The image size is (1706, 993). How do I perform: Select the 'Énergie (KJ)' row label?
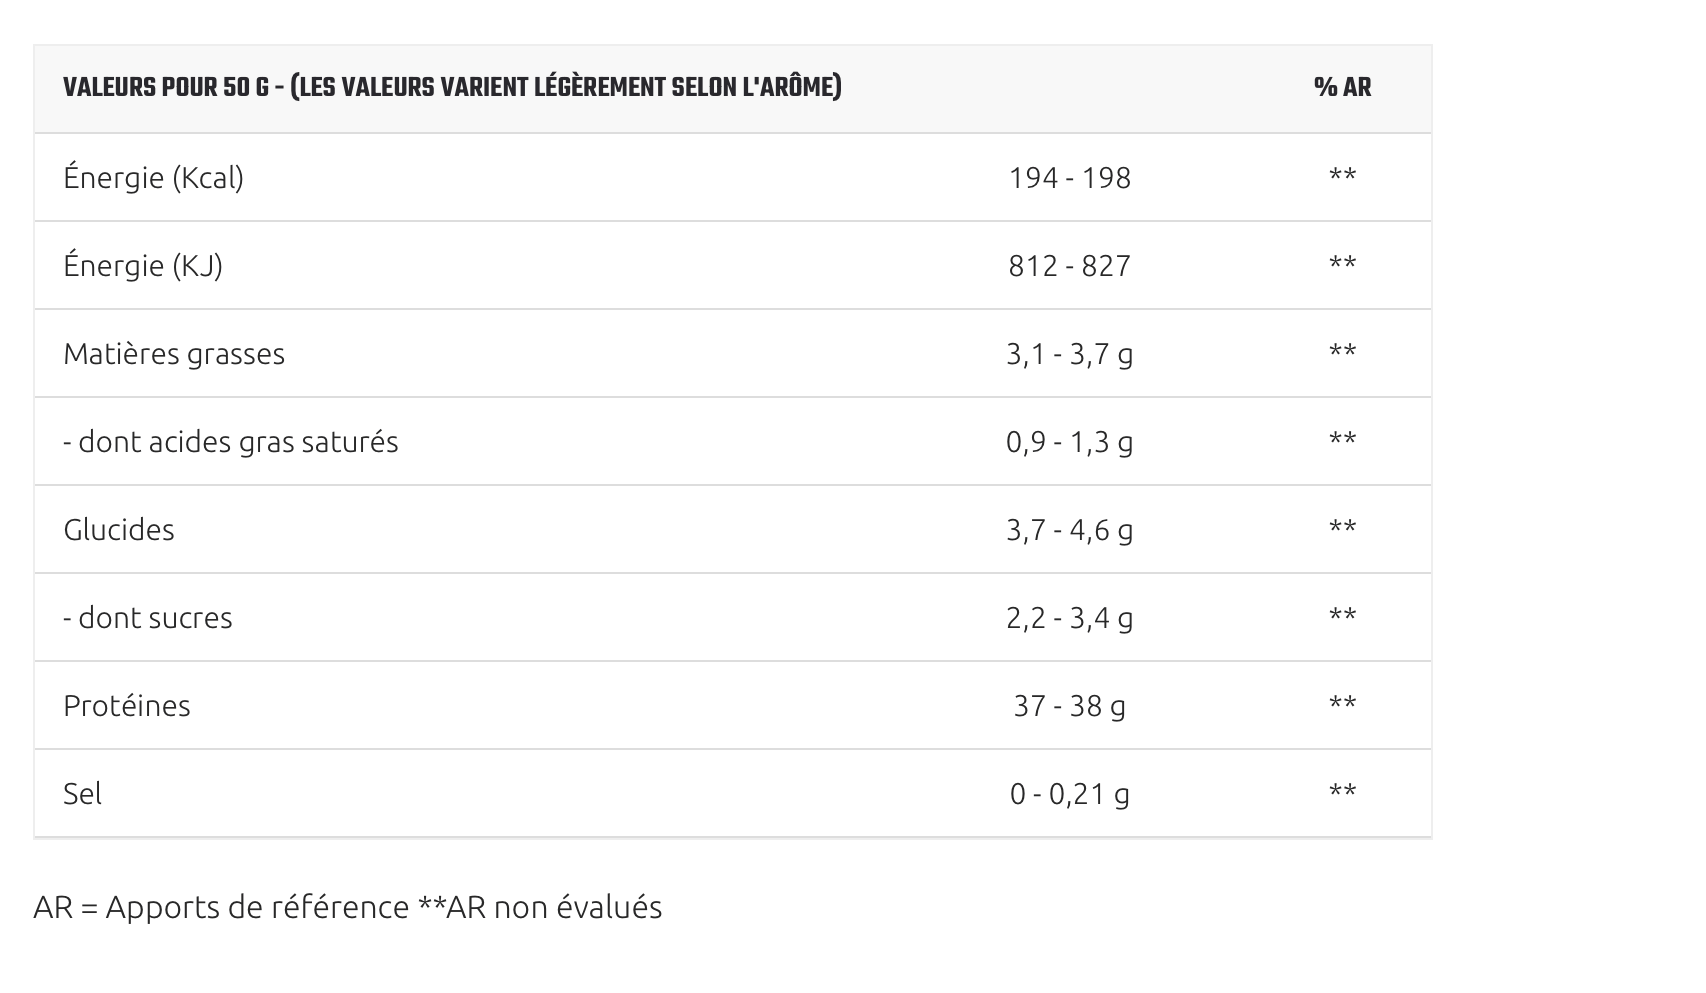click(x=143, y=266)
